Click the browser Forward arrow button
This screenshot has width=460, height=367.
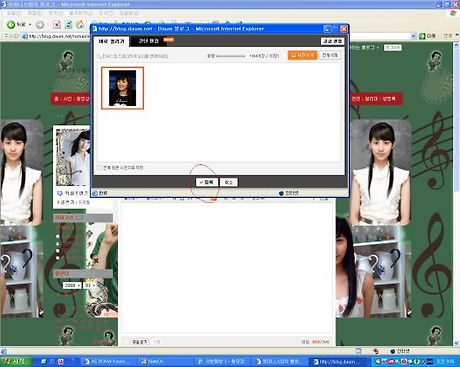click(40, 25)
